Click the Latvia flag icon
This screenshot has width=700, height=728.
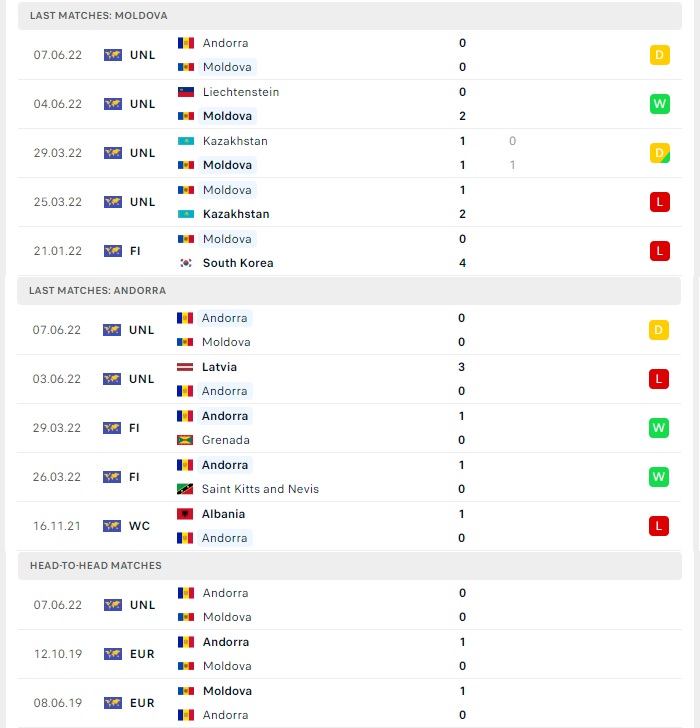point(185,367)
